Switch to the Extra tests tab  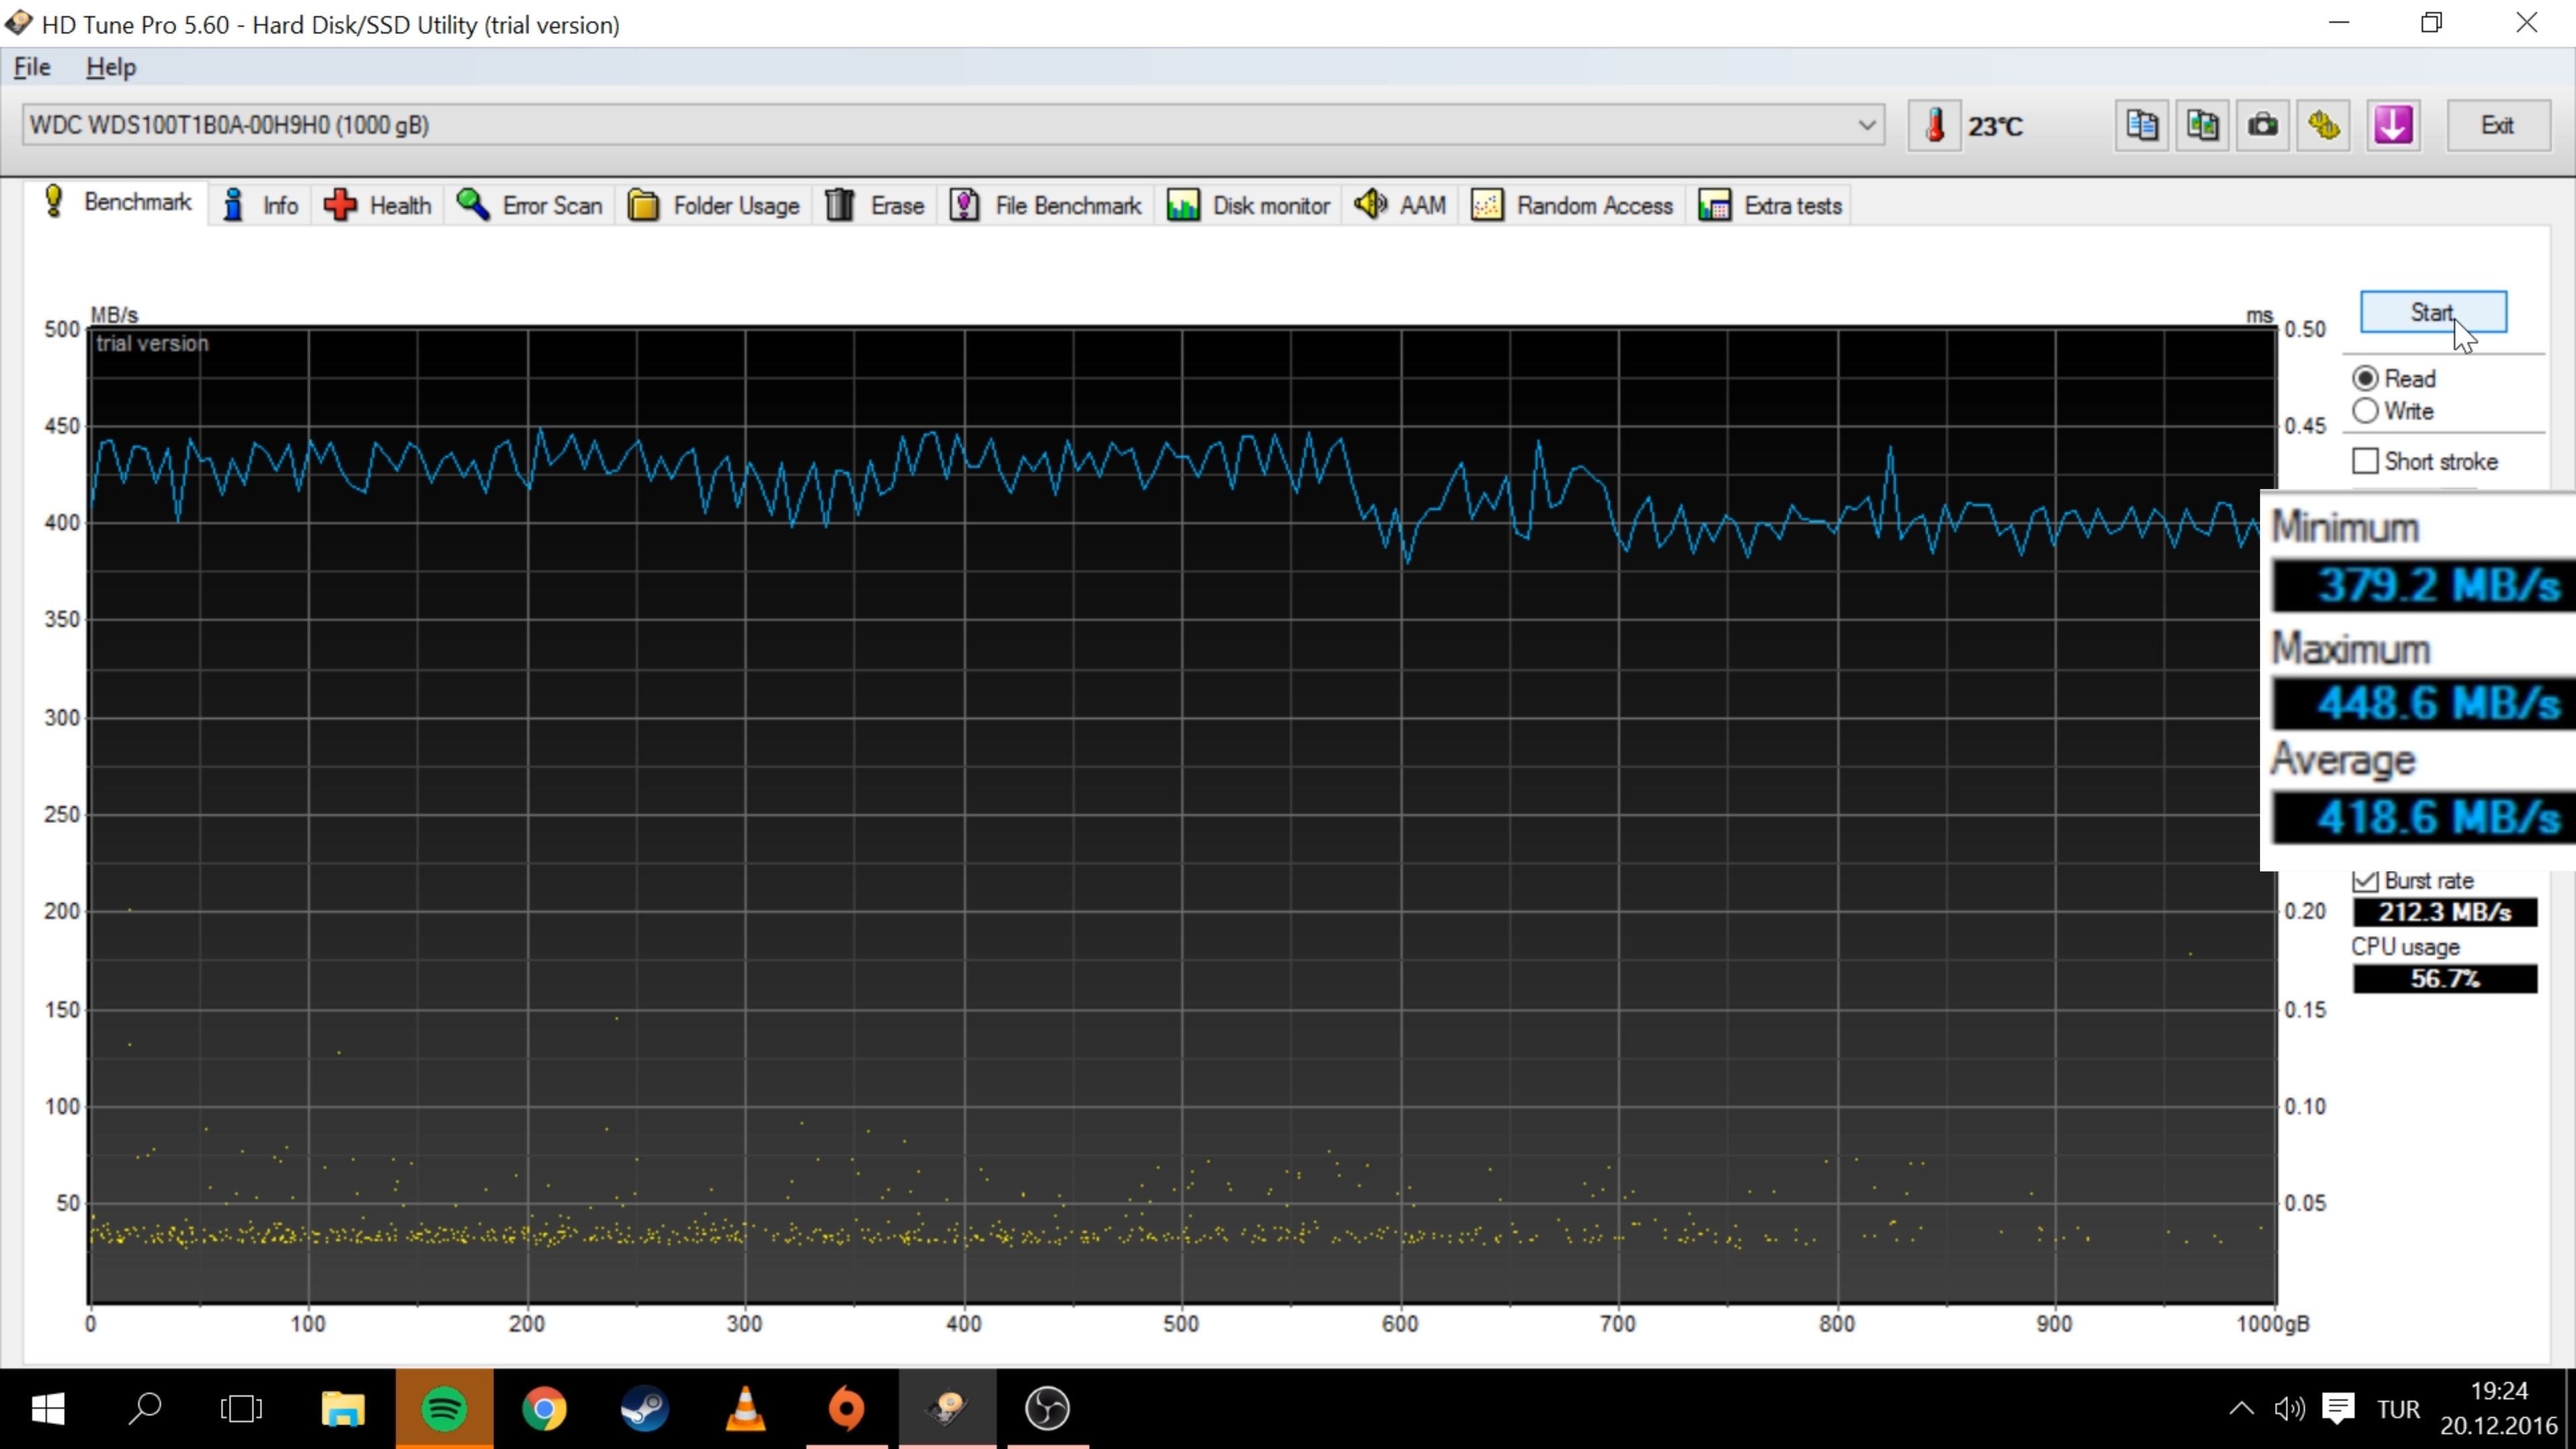coord(1770,205)
